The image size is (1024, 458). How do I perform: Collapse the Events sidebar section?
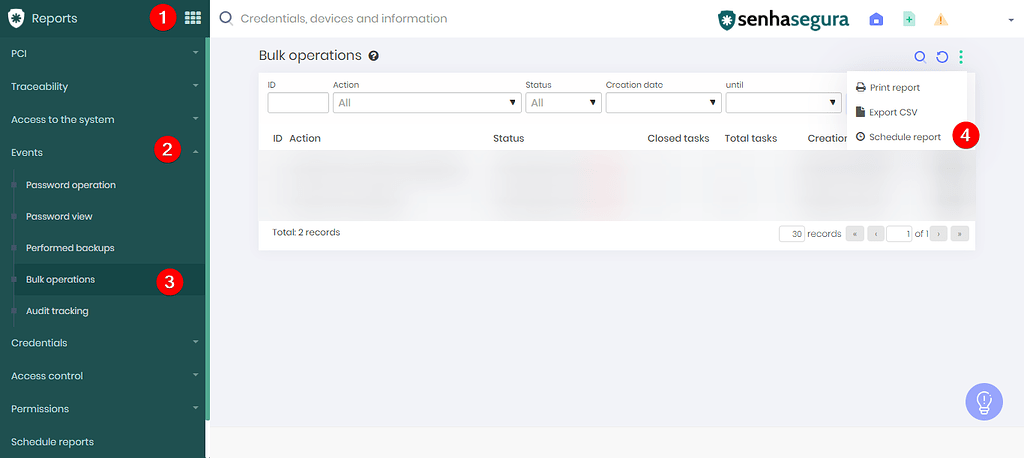[196, 152]
